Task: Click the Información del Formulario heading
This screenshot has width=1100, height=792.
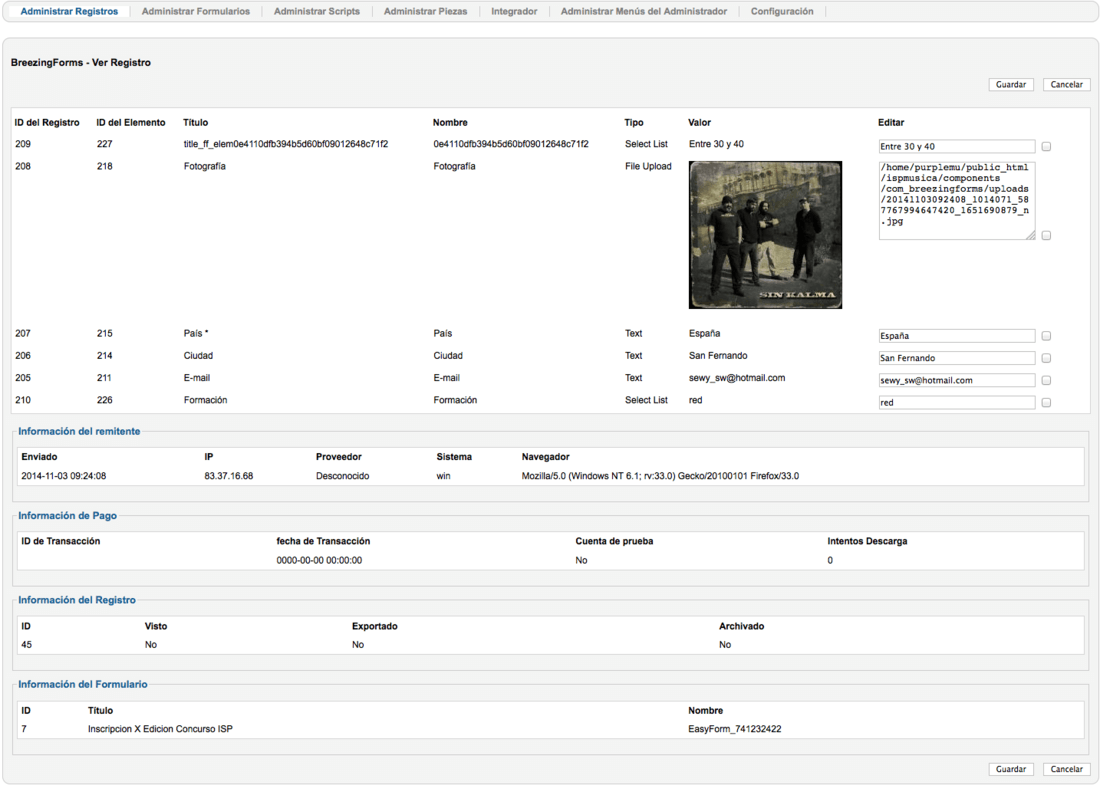Action: coord(83,684)
